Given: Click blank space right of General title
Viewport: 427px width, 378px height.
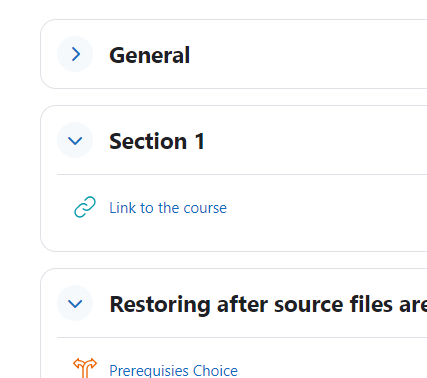Looking at the screenshot, I should pos(308,55).
